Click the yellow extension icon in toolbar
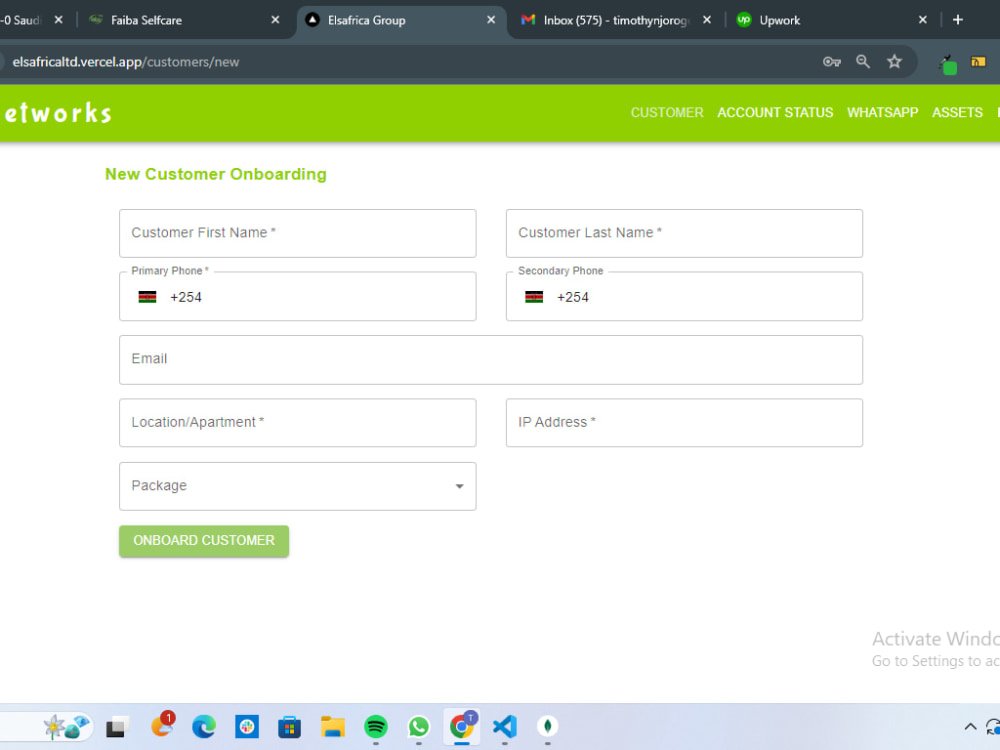Screen dimensions: 1000x750 point(978,62)
